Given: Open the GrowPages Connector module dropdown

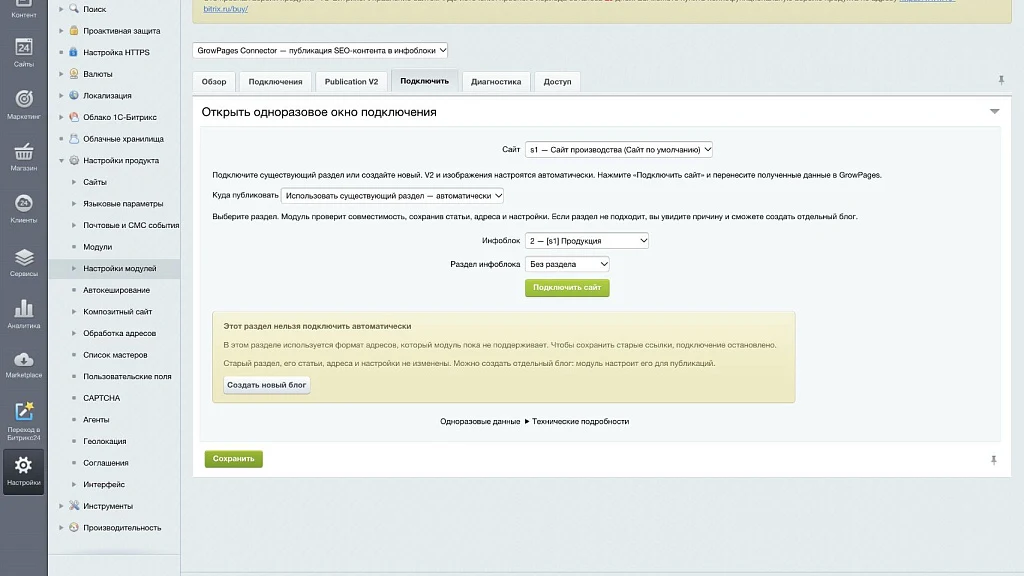Looking at the screenshot, I should pos(320,50).
